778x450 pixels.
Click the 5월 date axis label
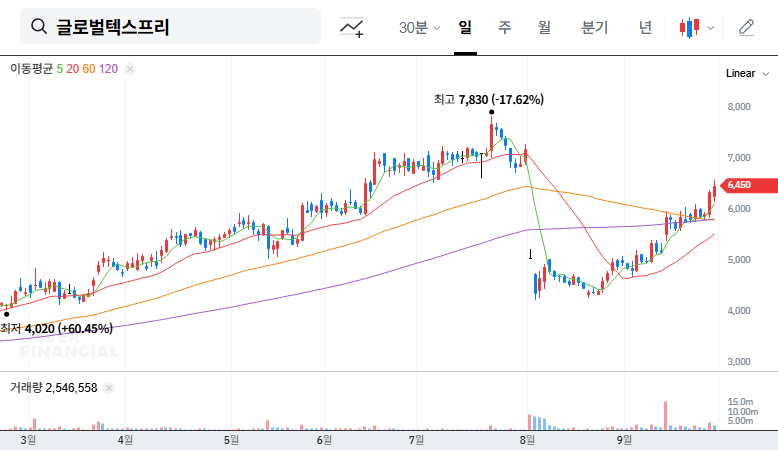[x=231, y=440]
